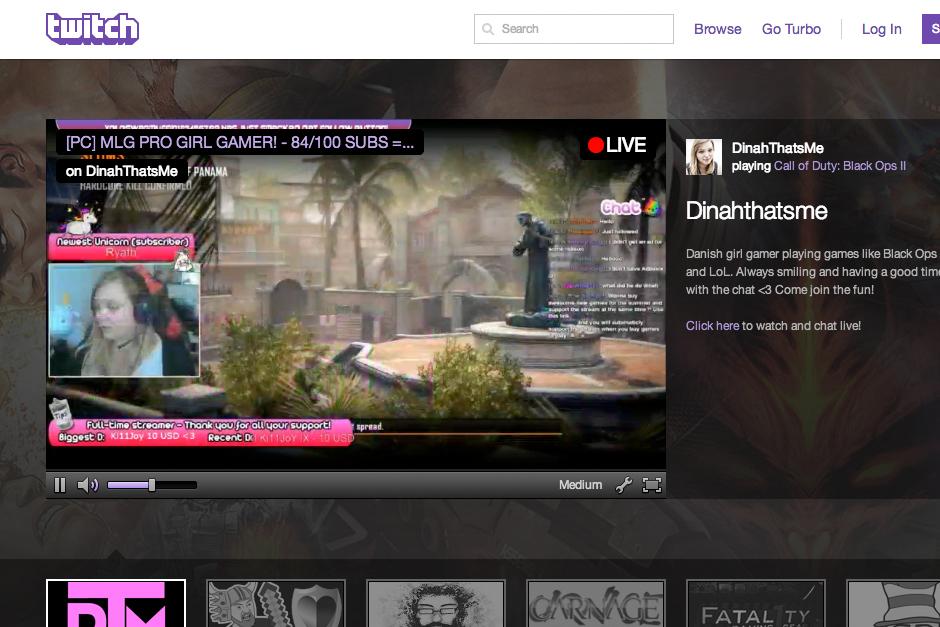940x627 pixels.
Task: Select Go Turbo from the navigation
Action: (x=791, y=29)
